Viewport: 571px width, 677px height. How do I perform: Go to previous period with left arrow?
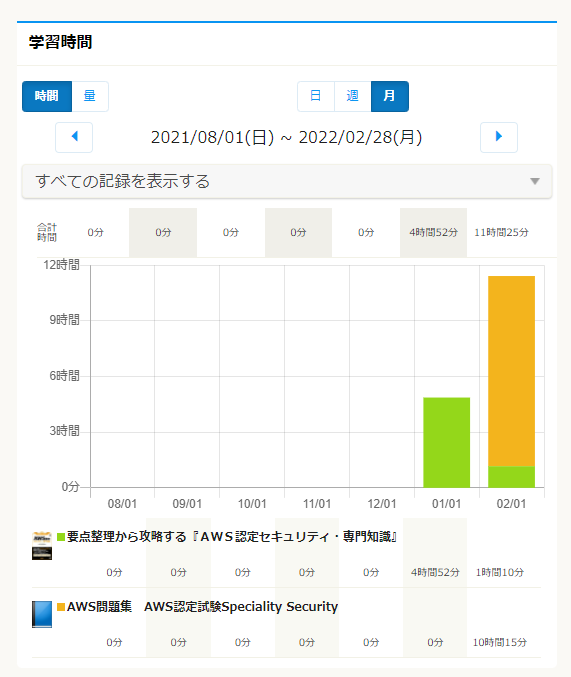pyautogui.click(x=74, y=137)
